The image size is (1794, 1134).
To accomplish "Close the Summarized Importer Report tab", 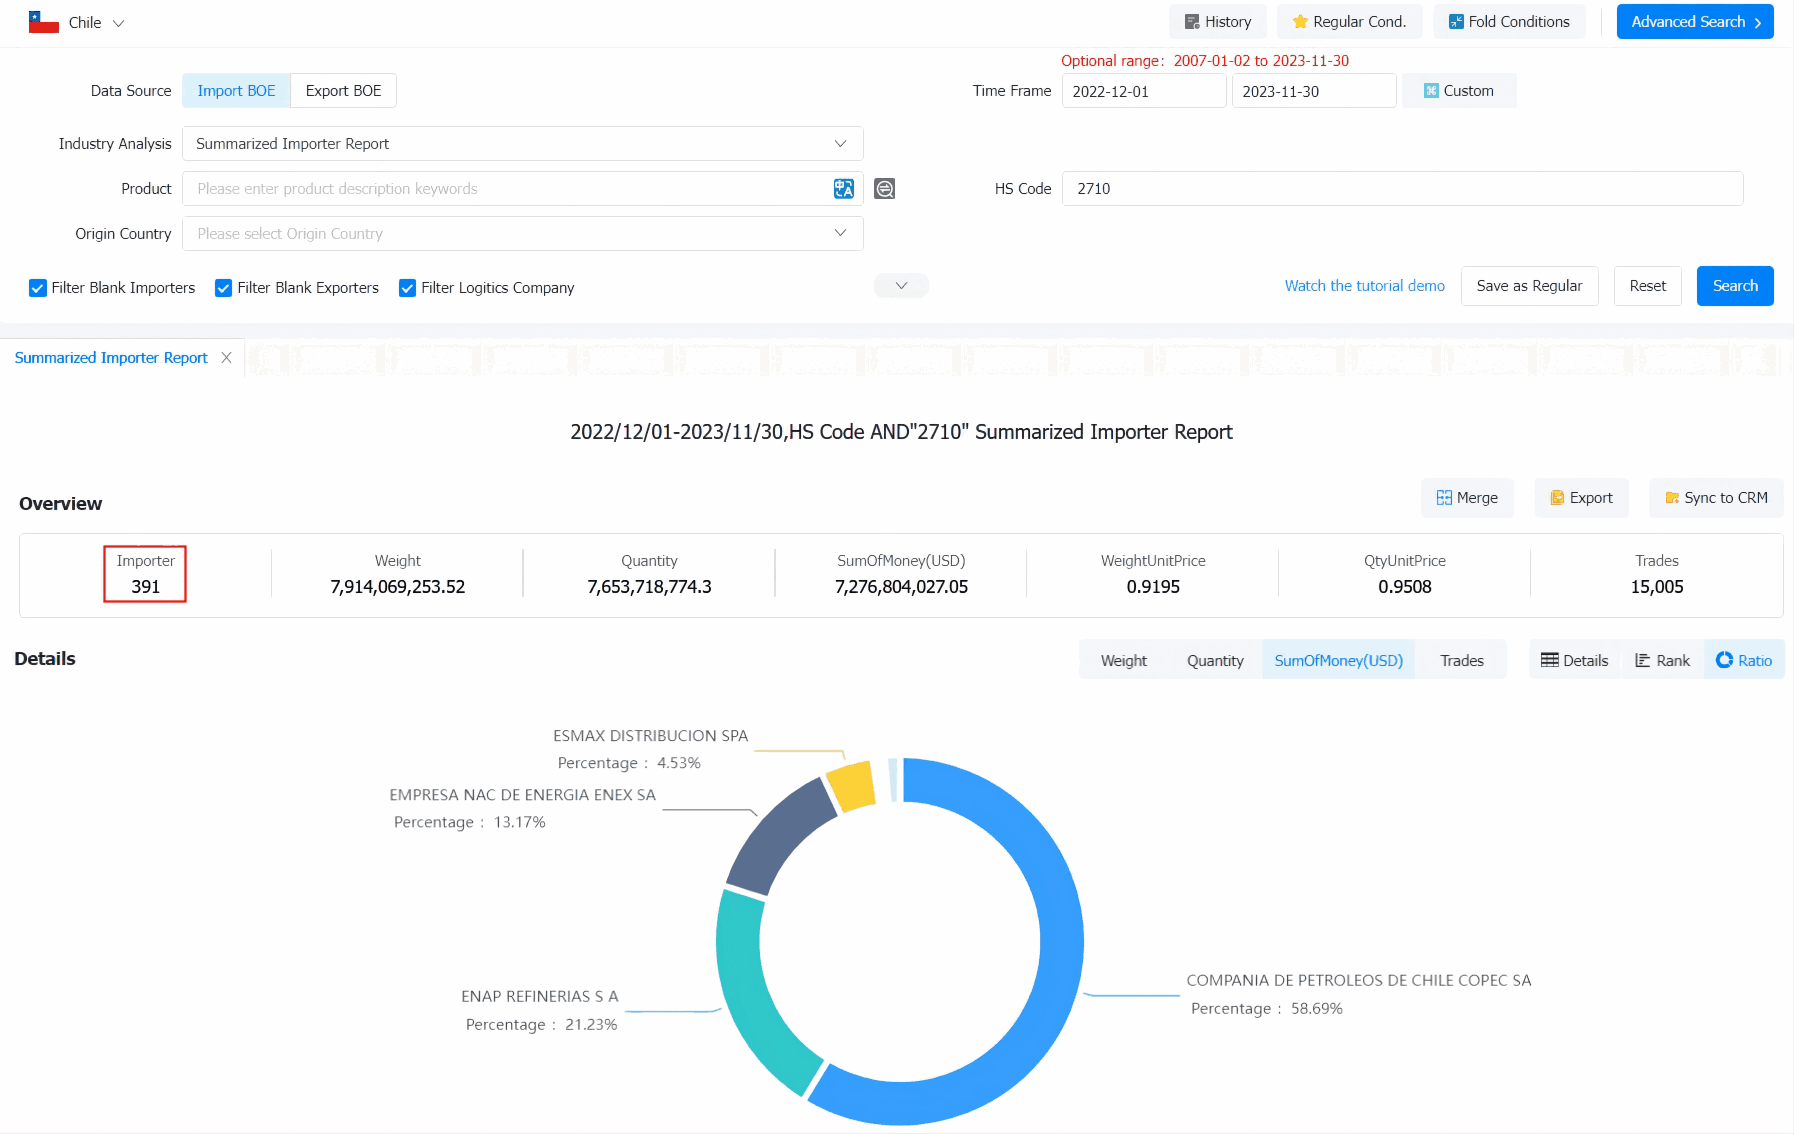I will point(227,358).
